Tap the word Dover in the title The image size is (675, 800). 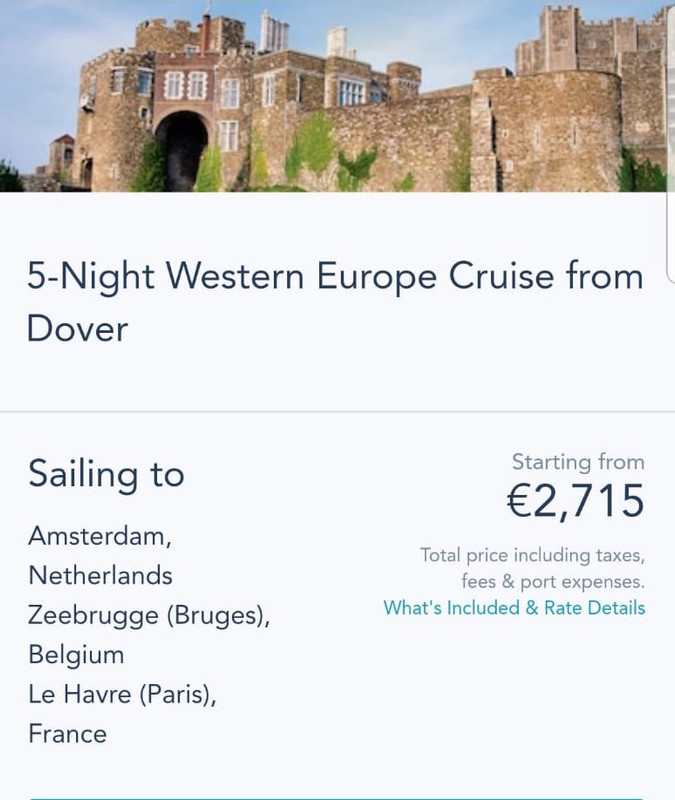[x=78, y=328]
